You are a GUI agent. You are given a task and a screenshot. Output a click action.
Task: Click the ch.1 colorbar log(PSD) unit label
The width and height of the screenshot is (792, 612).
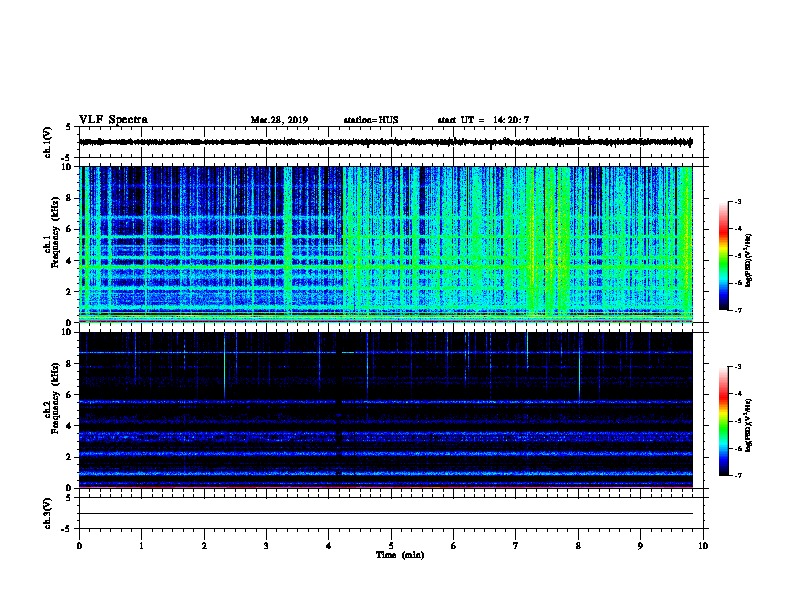click(x=749, y=260)
